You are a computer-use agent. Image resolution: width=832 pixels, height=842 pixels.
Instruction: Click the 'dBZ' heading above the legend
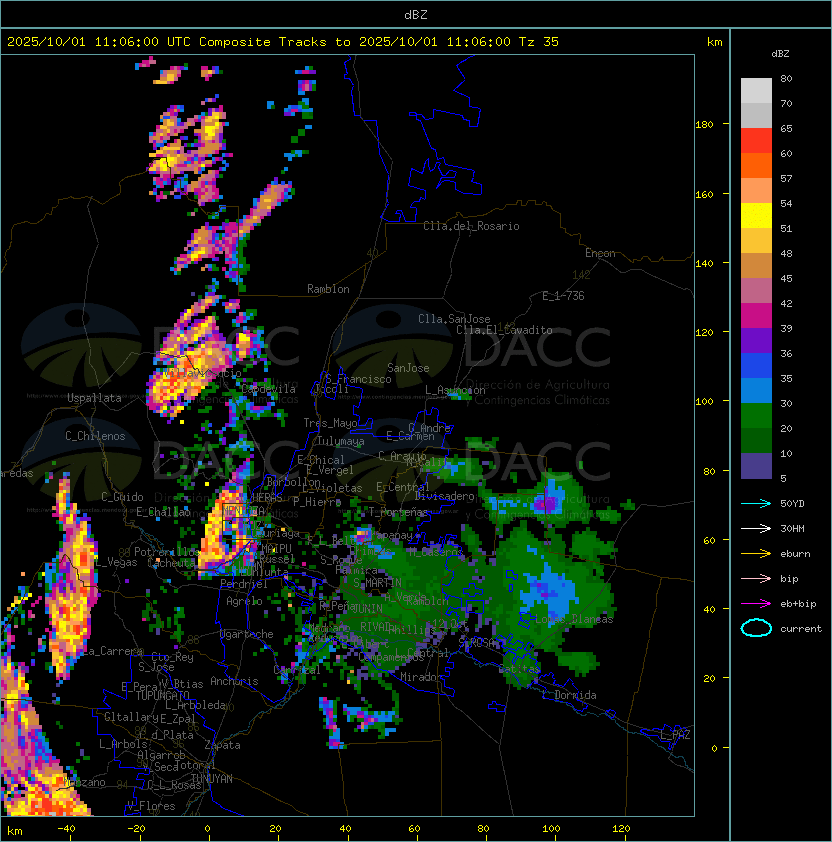click(780, 54)
